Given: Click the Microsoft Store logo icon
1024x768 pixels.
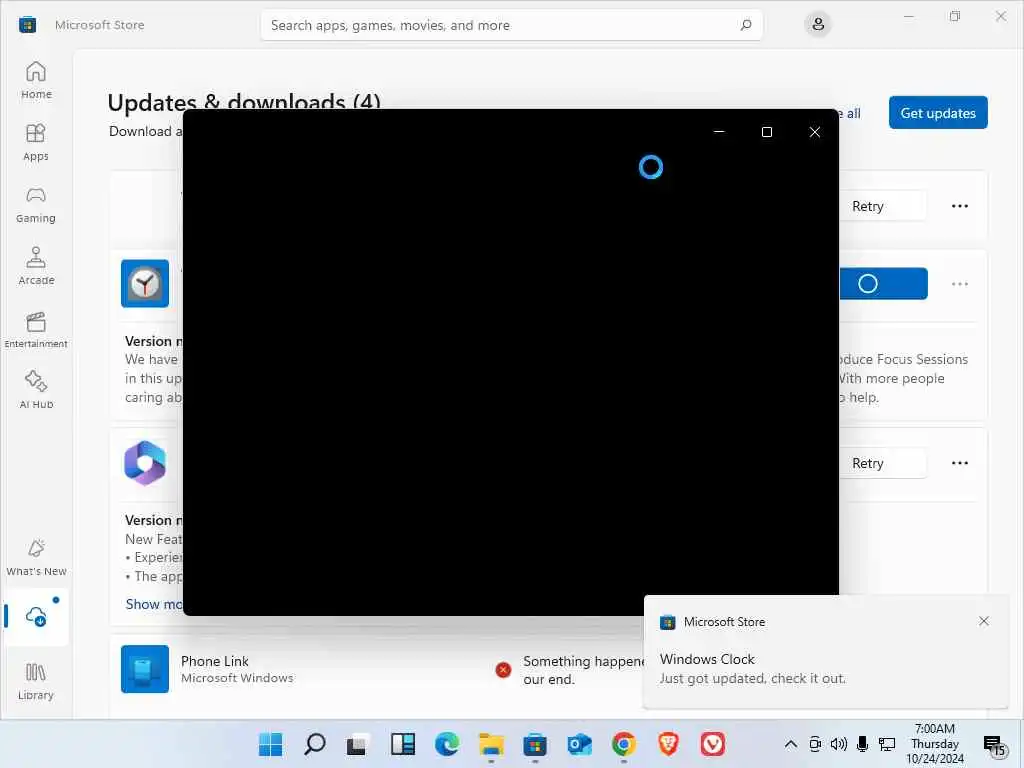Looking at the screenshot, I should pos(27,25).
